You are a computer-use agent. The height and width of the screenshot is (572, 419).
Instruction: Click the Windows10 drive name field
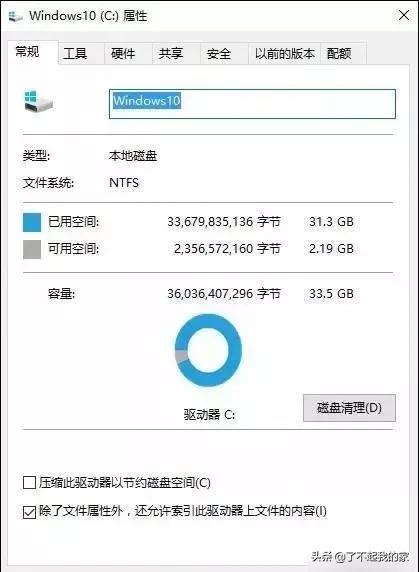(x=252, y=104)
